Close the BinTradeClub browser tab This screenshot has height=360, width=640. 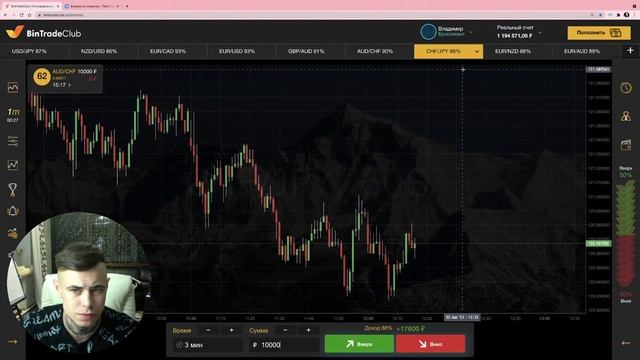point(58,6)
